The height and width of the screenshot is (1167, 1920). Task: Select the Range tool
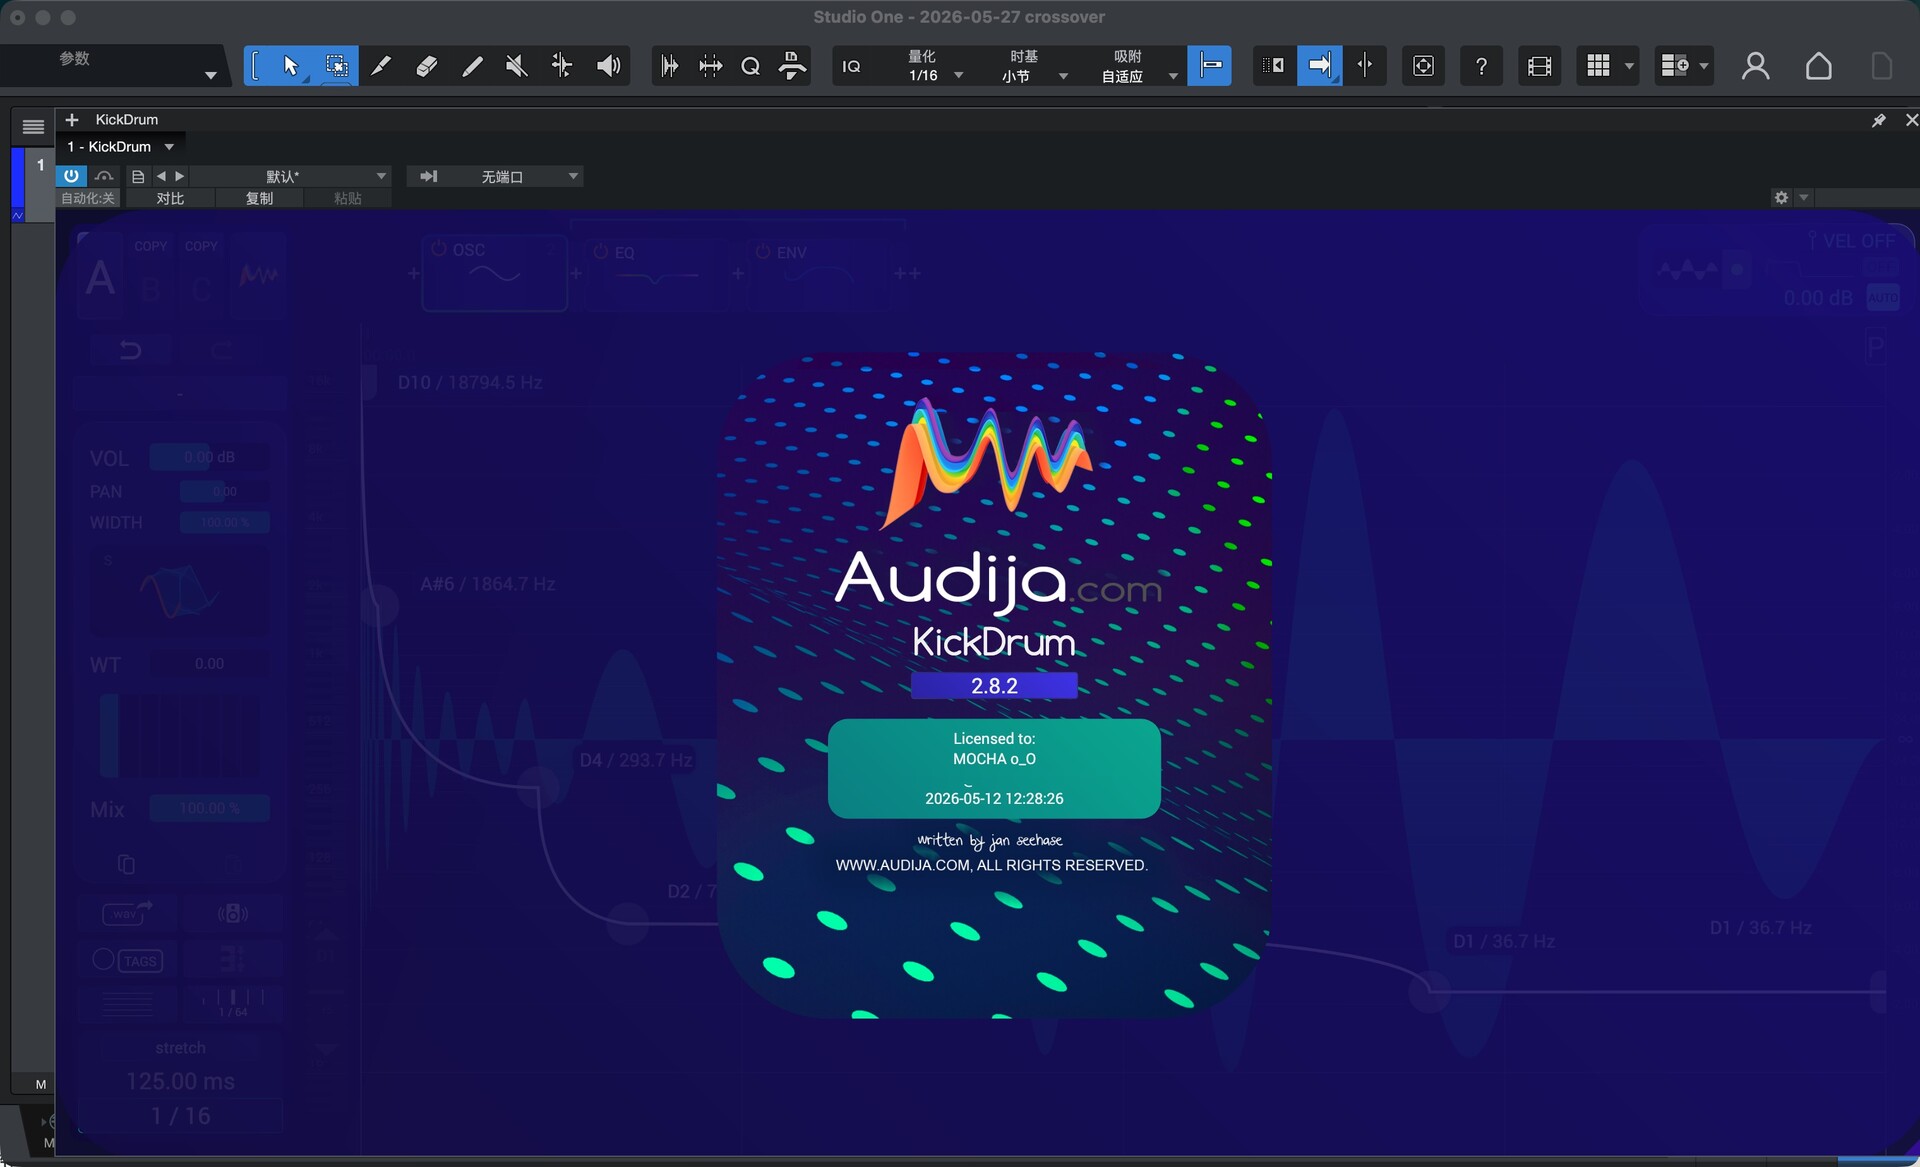point(337,66)
